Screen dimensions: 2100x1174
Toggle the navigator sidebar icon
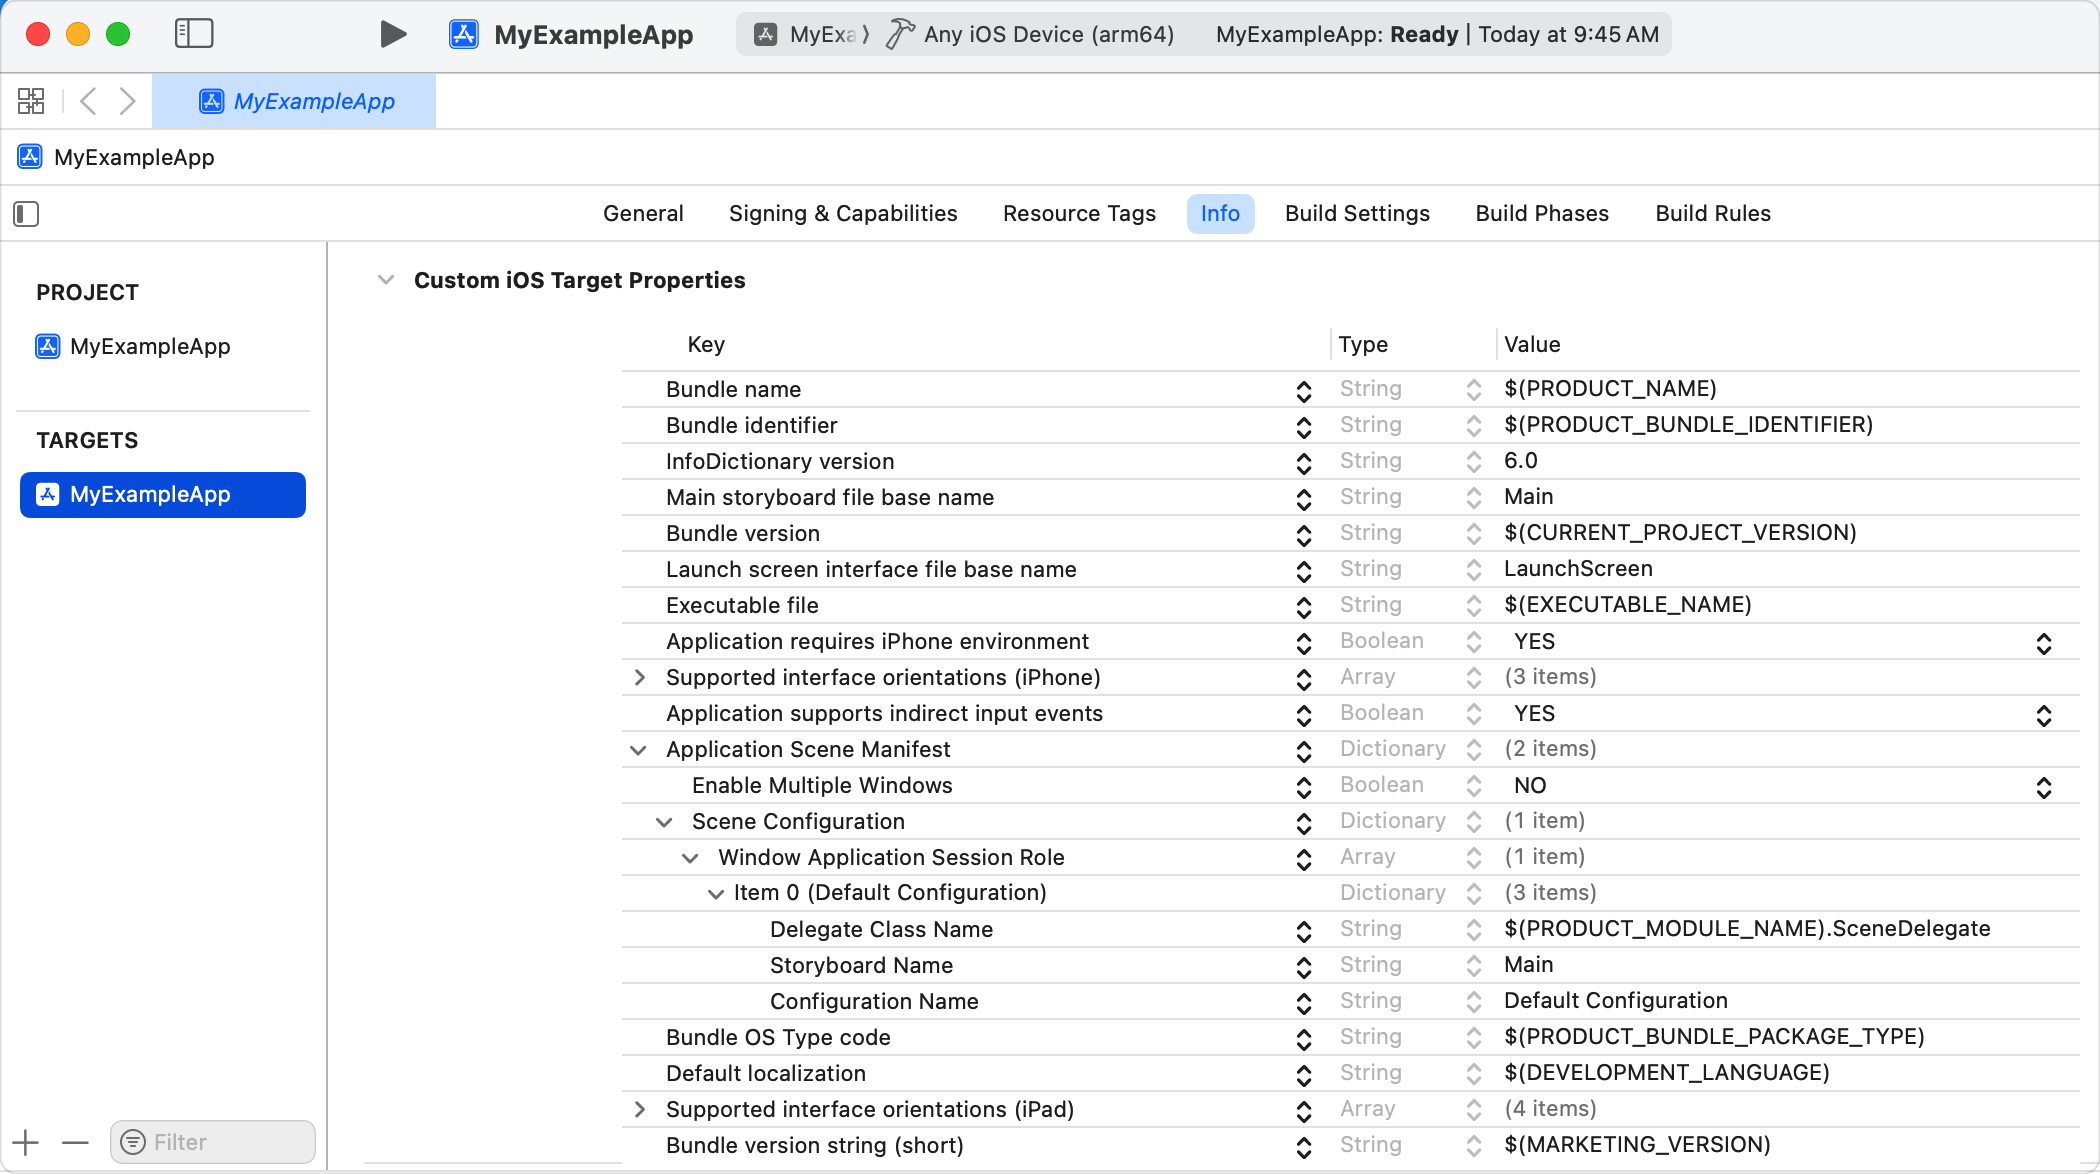[x=194, y=34]
